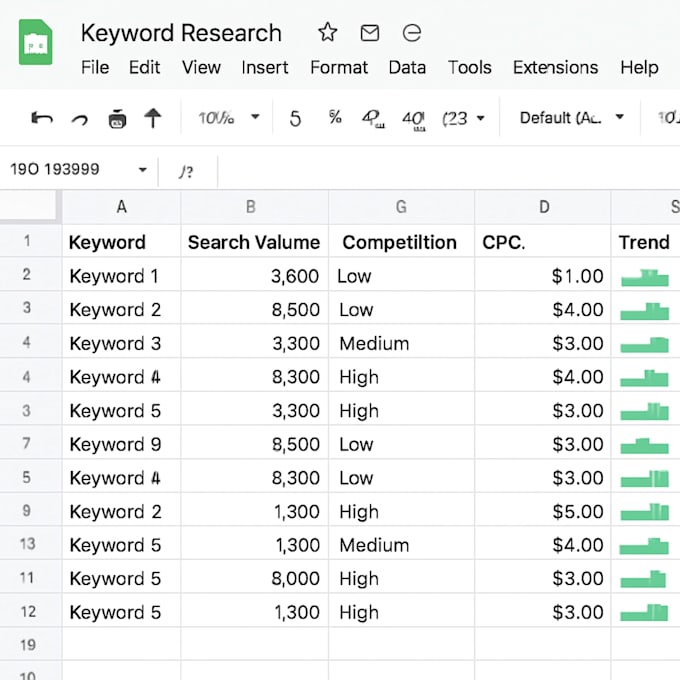680x680 pixels.
Task: Click the 'Keyword' header cell
Action: point(121,241)
